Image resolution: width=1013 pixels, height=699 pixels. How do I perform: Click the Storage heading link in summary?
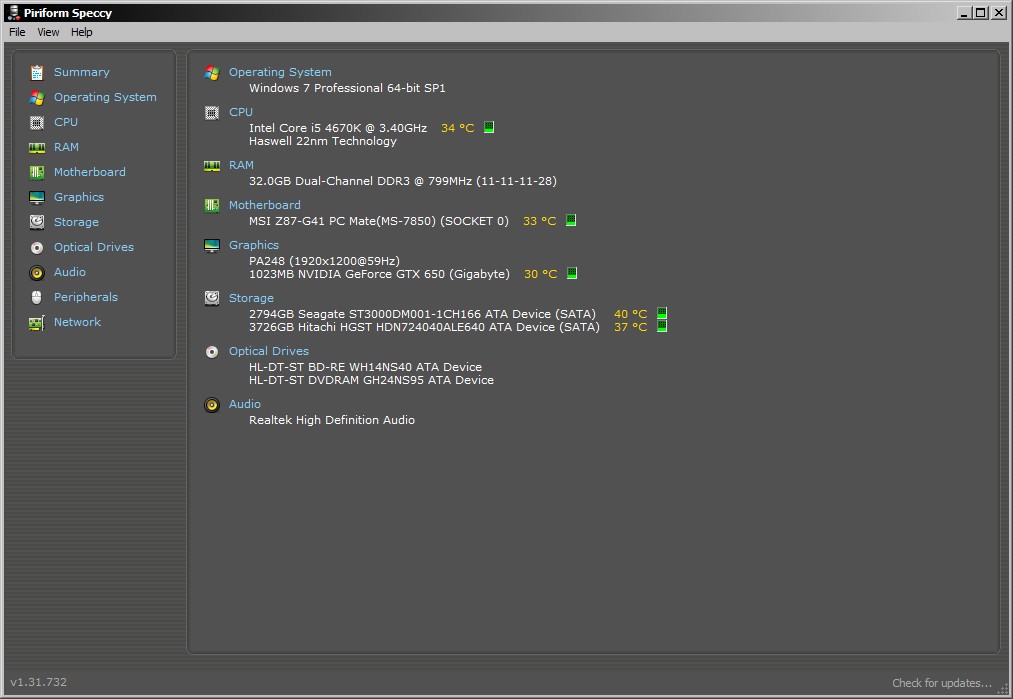pyautogui.click(x=251, y=298)
